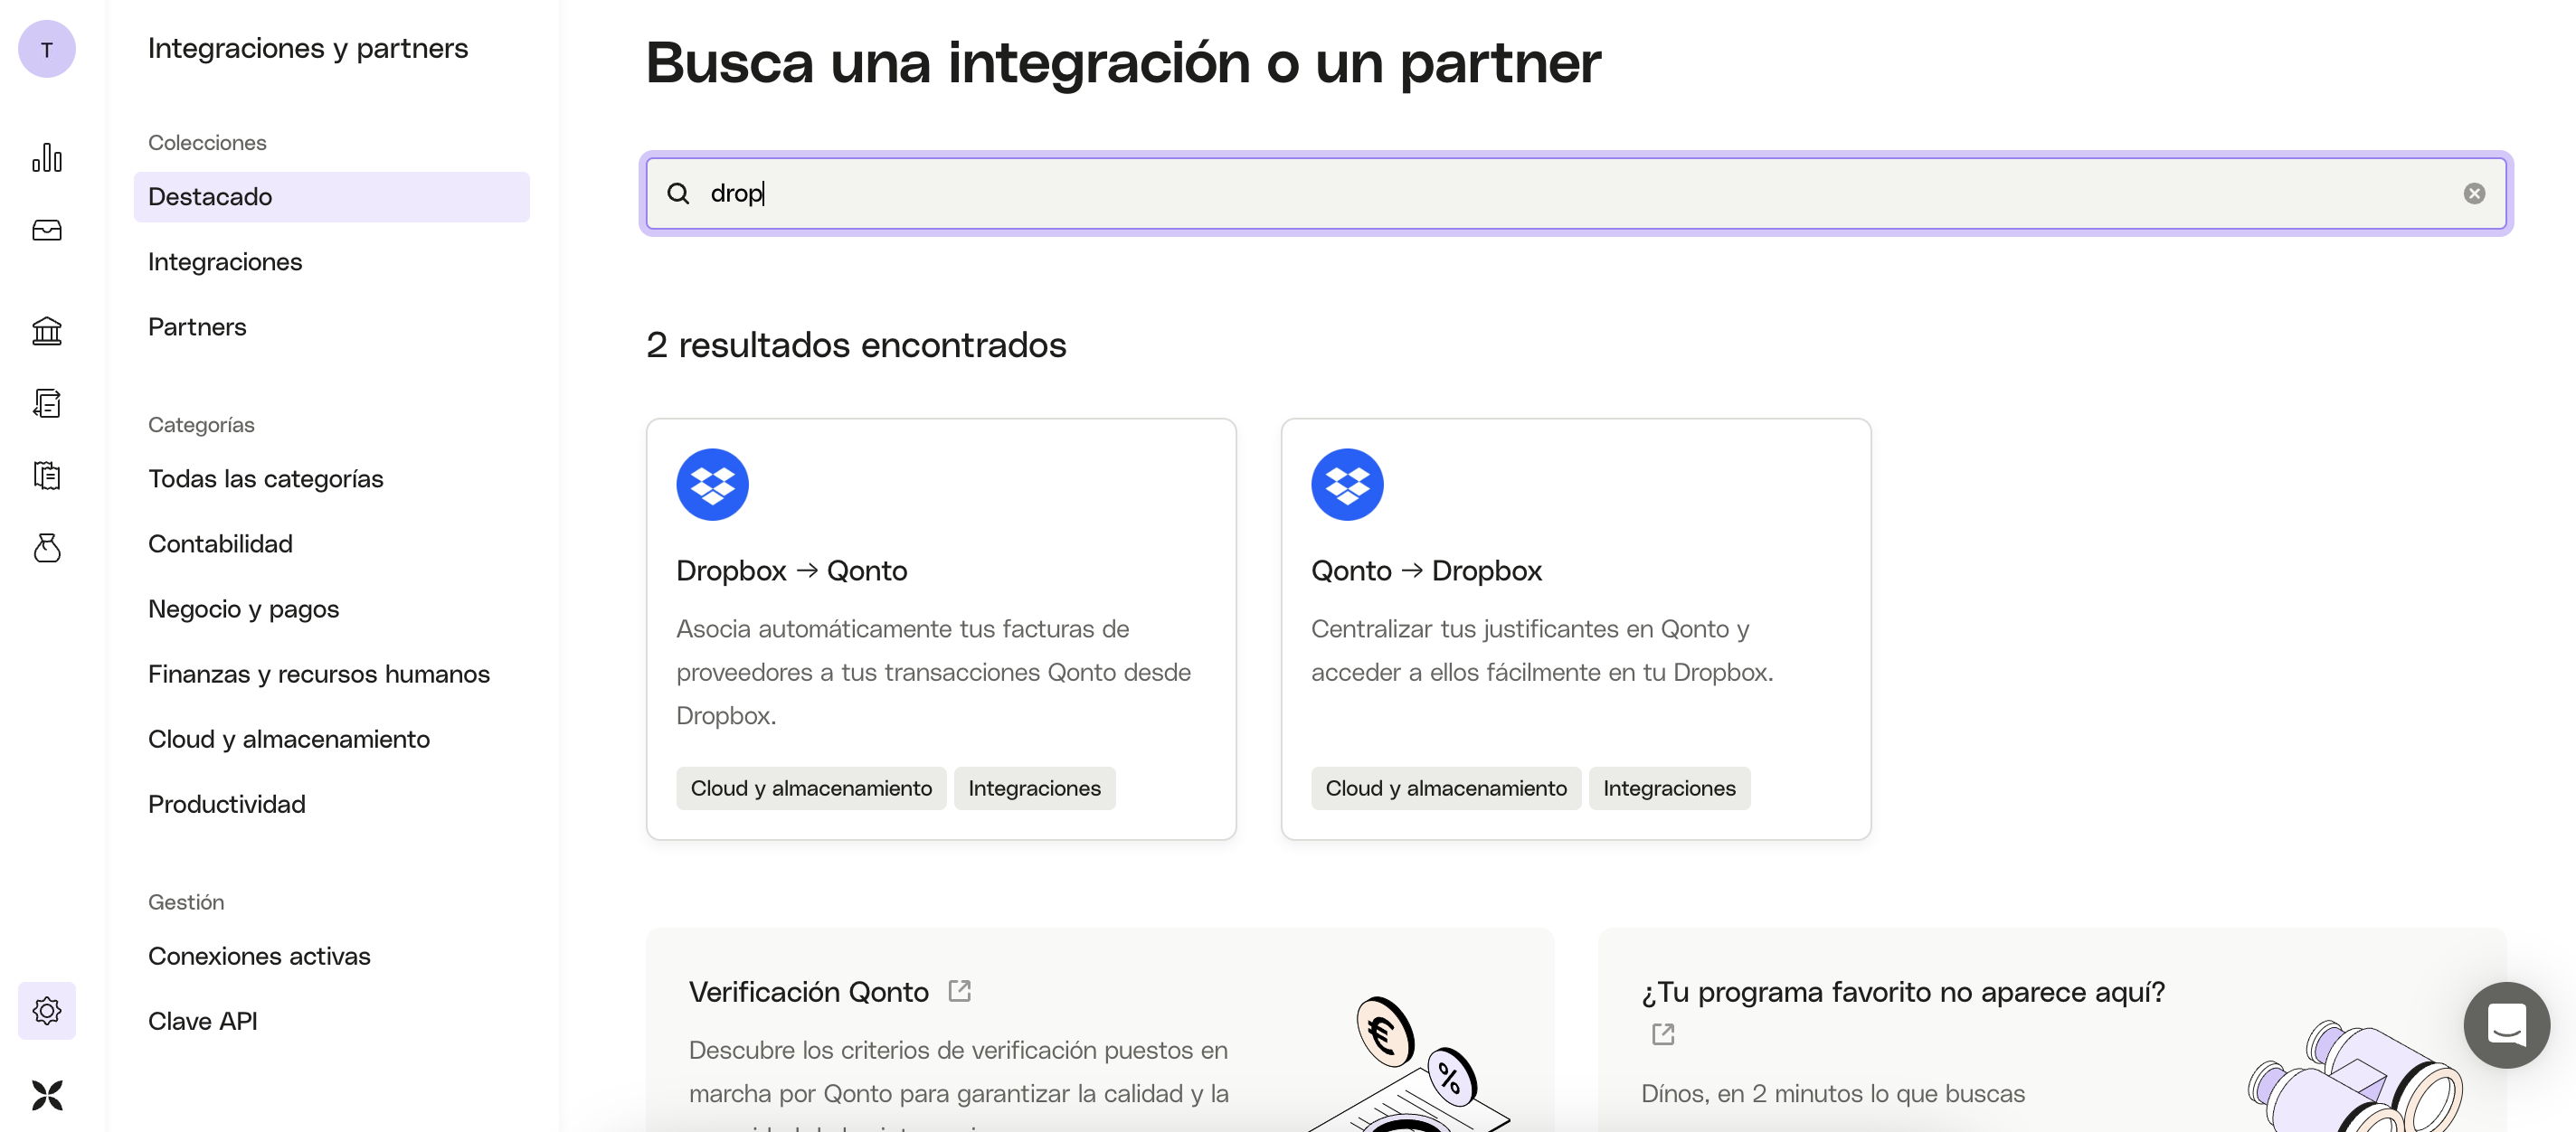
Task: Open ¿Tu programa favorito no aparece aquí? link
Action: [x=1902, y=991]
